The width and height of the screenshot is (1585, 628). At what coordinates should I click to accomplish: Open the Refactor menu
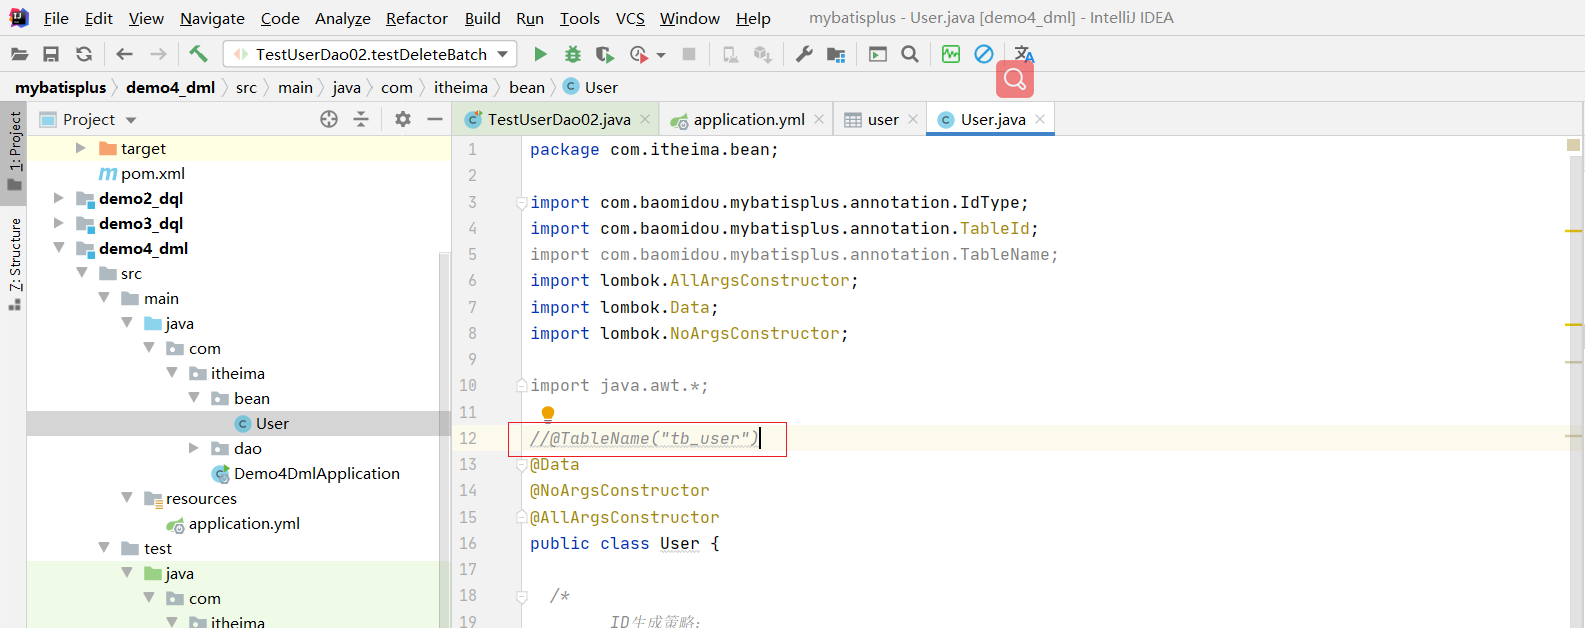pos(417,18)
